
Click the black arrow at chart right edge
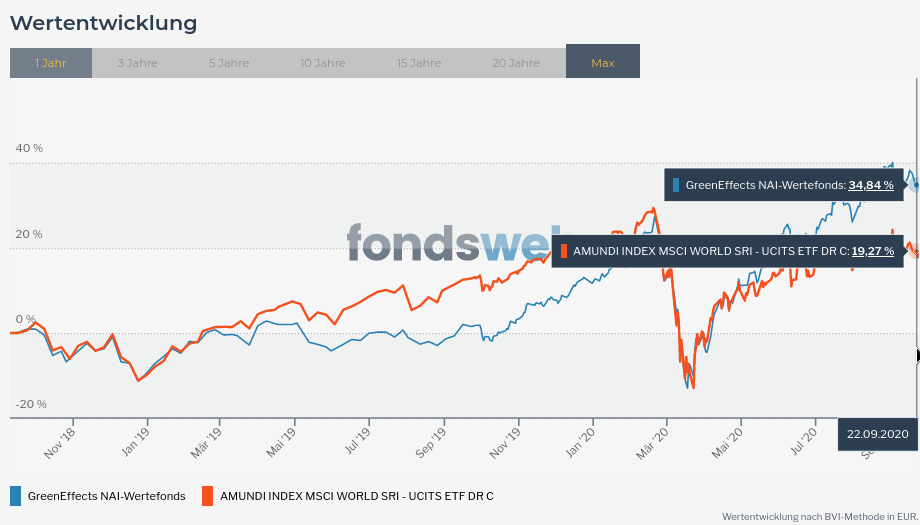click(917, 355)
